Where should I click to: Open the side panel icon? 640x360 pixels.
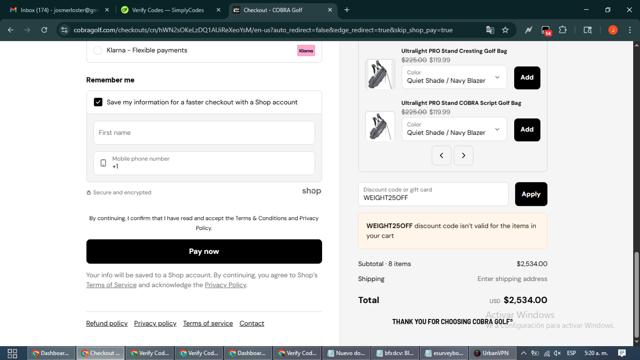tap(587, 30)
